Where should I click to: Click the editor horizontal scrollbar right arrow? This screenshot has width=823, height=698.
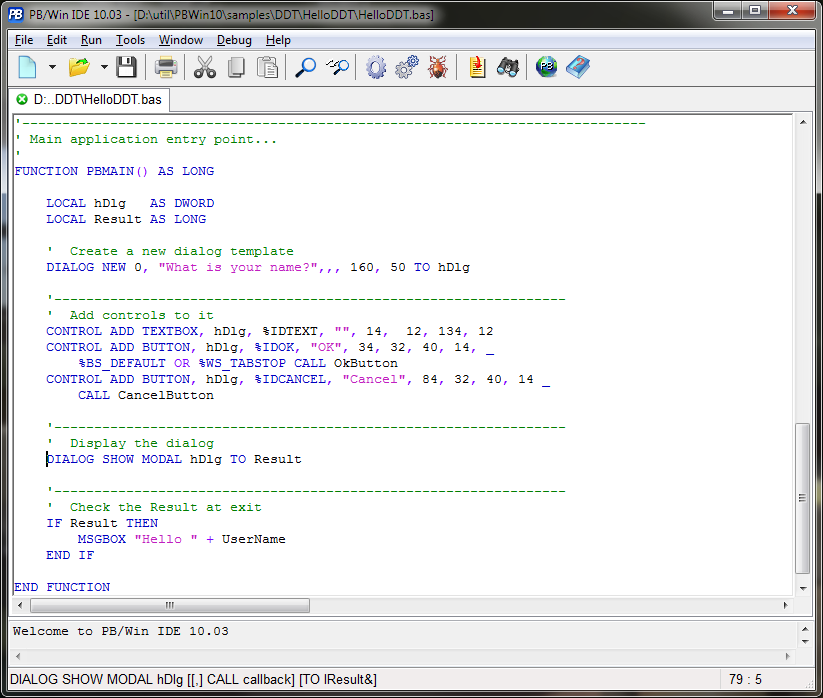coord(785,605)
